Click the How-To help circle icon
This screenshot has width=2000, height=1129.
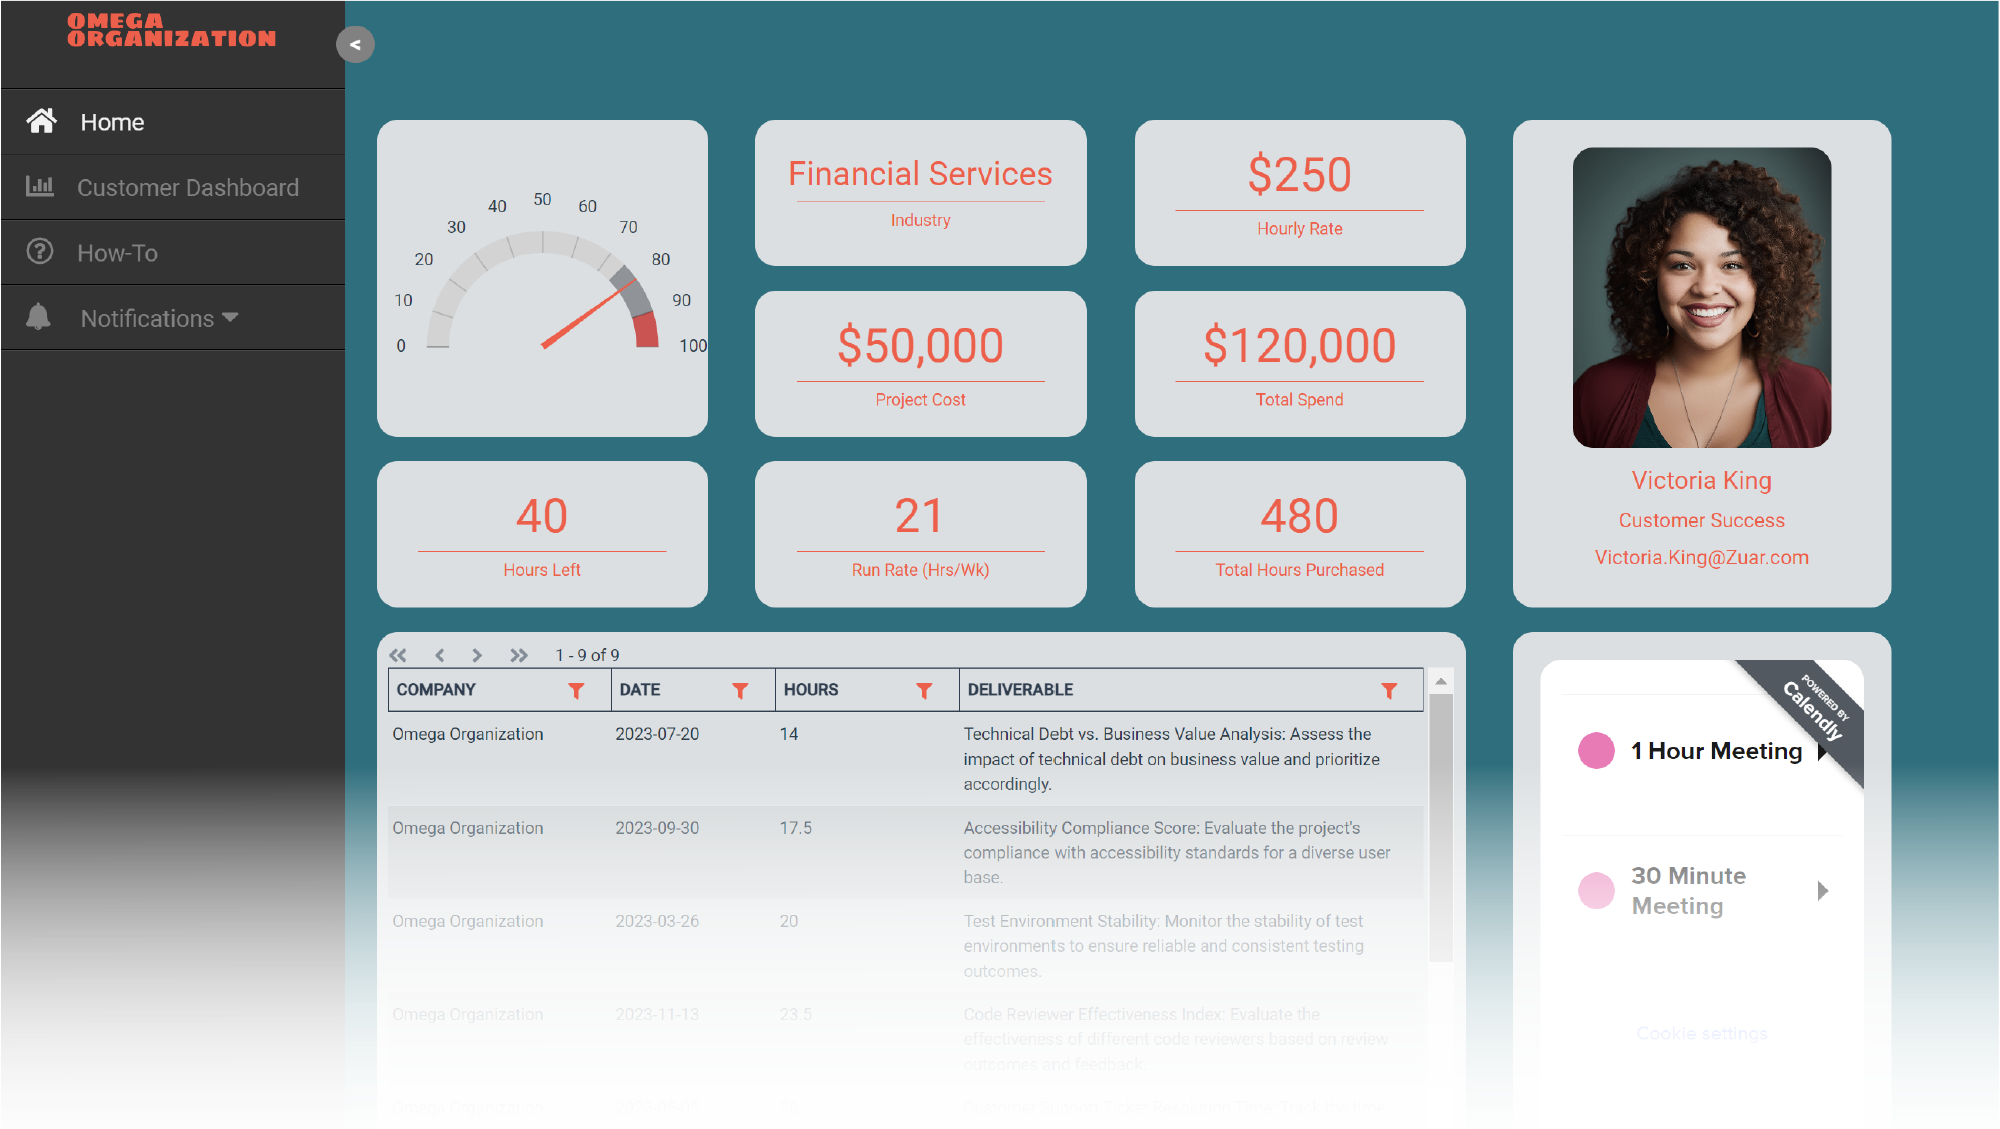[x=38, y=253]
